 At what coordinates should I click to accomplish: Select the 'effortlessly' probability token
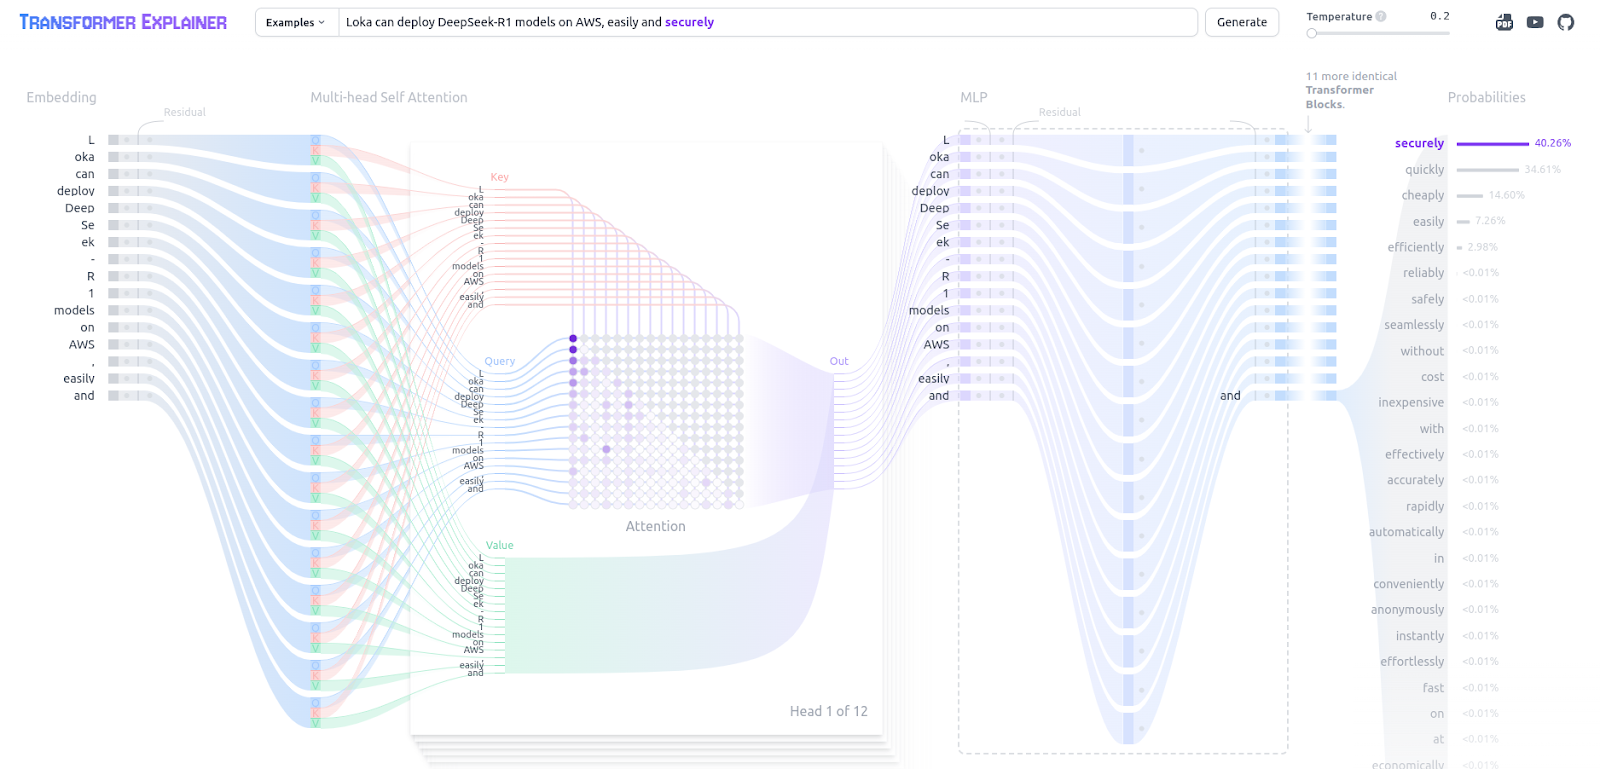click(1413, 661)
